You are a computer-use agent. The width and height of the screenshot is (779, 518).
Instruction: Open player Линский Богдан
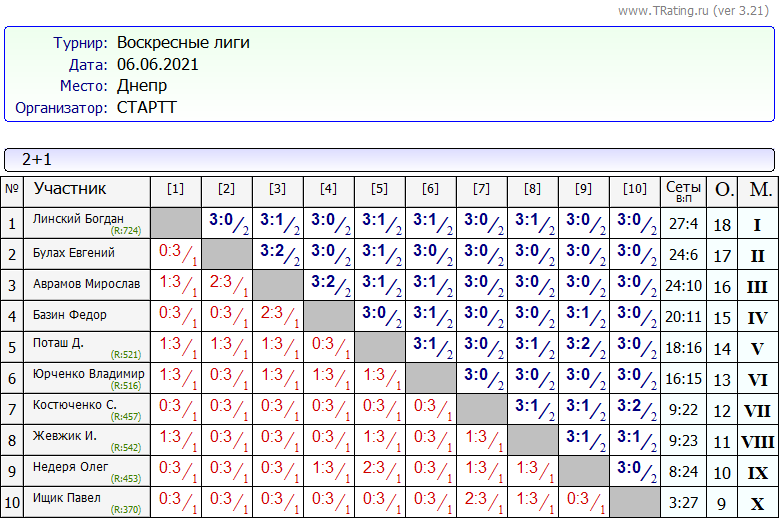78,220
